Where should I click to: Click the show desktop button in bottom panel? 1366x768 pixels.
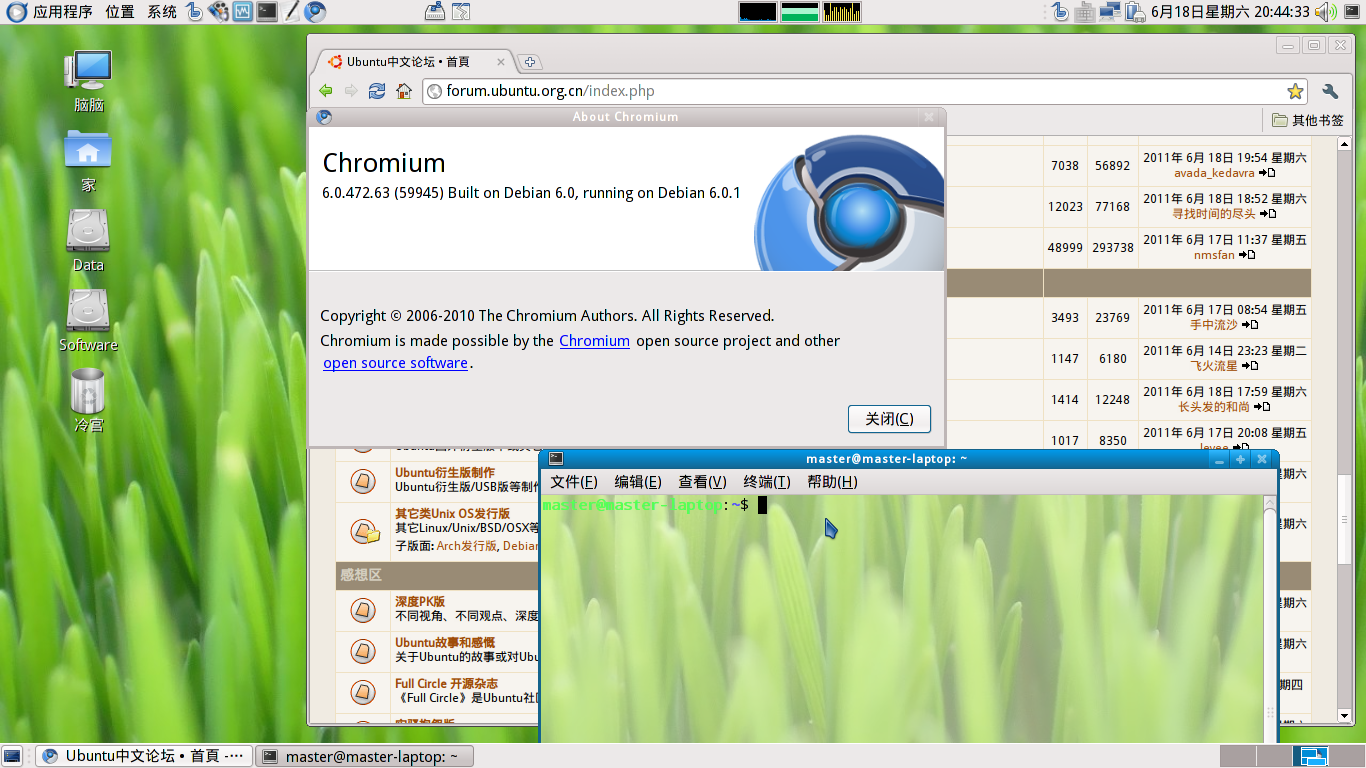pos(14,756)
